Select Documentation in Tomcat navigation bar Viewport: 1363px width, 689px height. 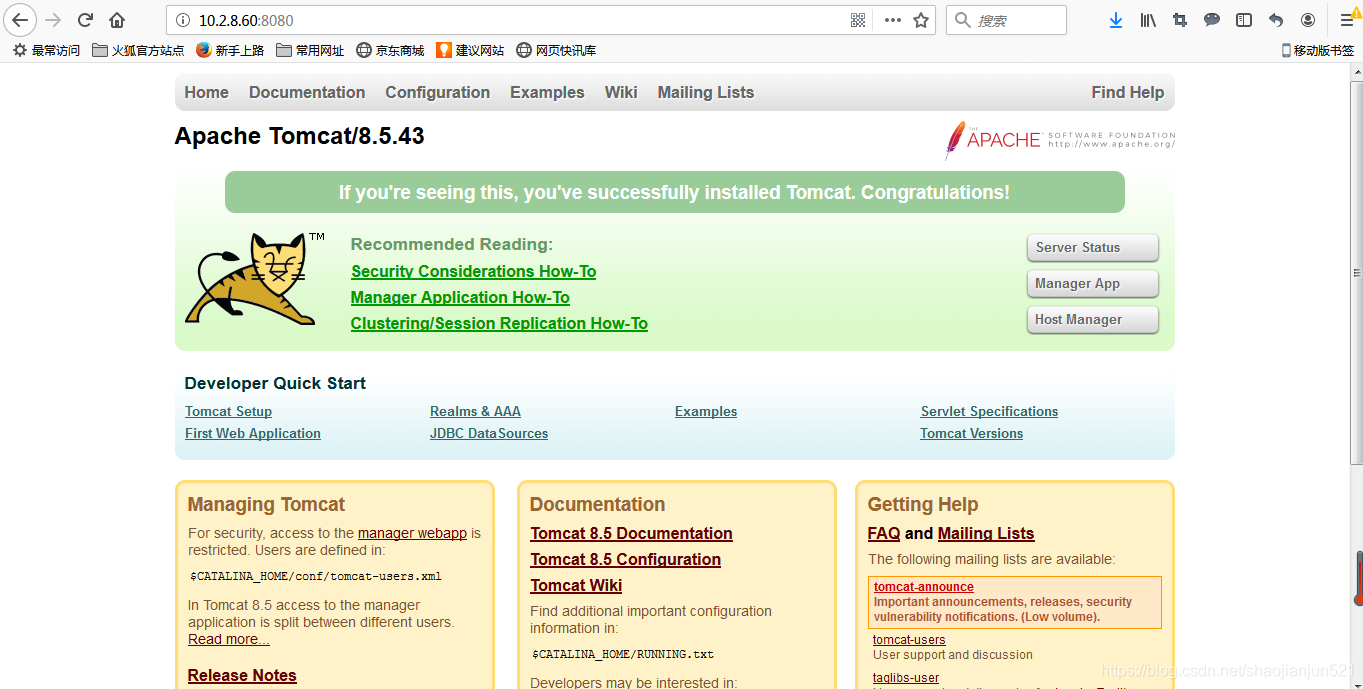[x=307, y=92]
